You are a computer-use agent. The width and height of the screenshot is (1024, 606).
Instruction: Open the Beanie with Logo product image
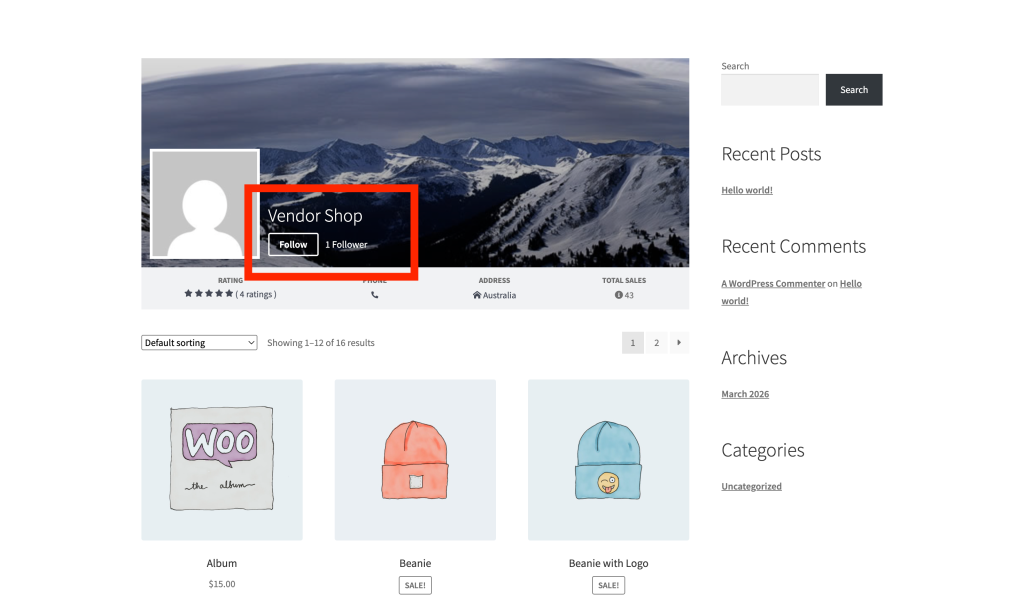[609, 460]
